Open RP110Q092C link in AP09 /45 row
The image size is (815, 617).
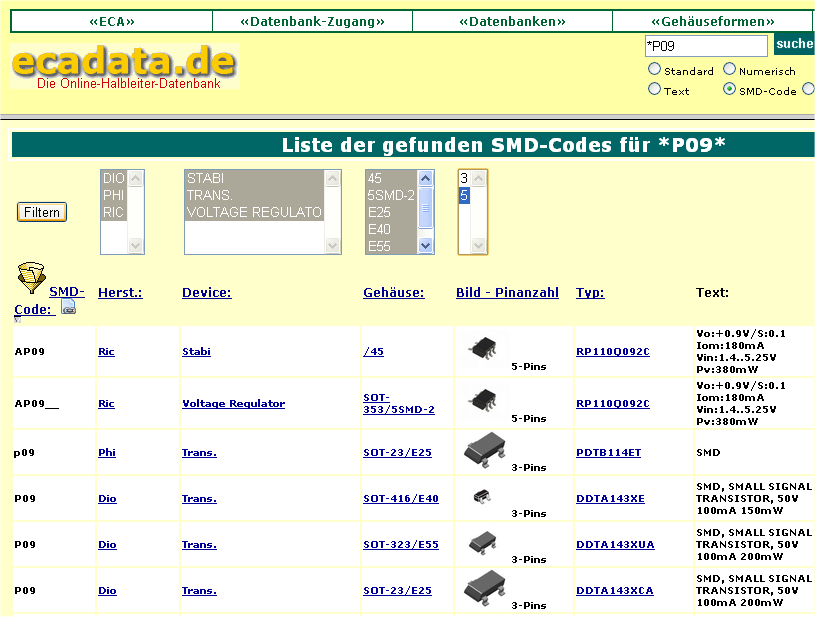pos(613,352)
